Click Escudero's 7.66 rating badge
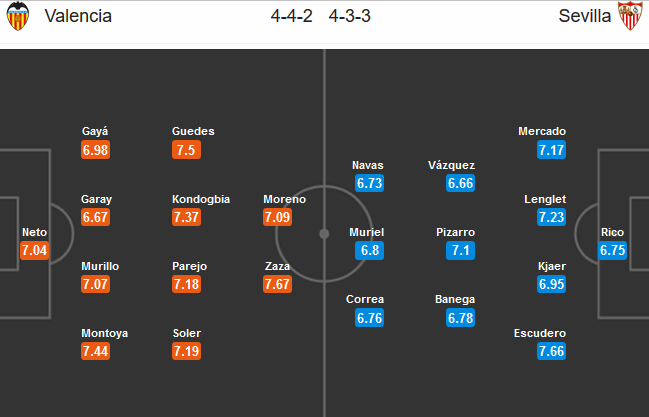The image size is (649, 417). 551,351
